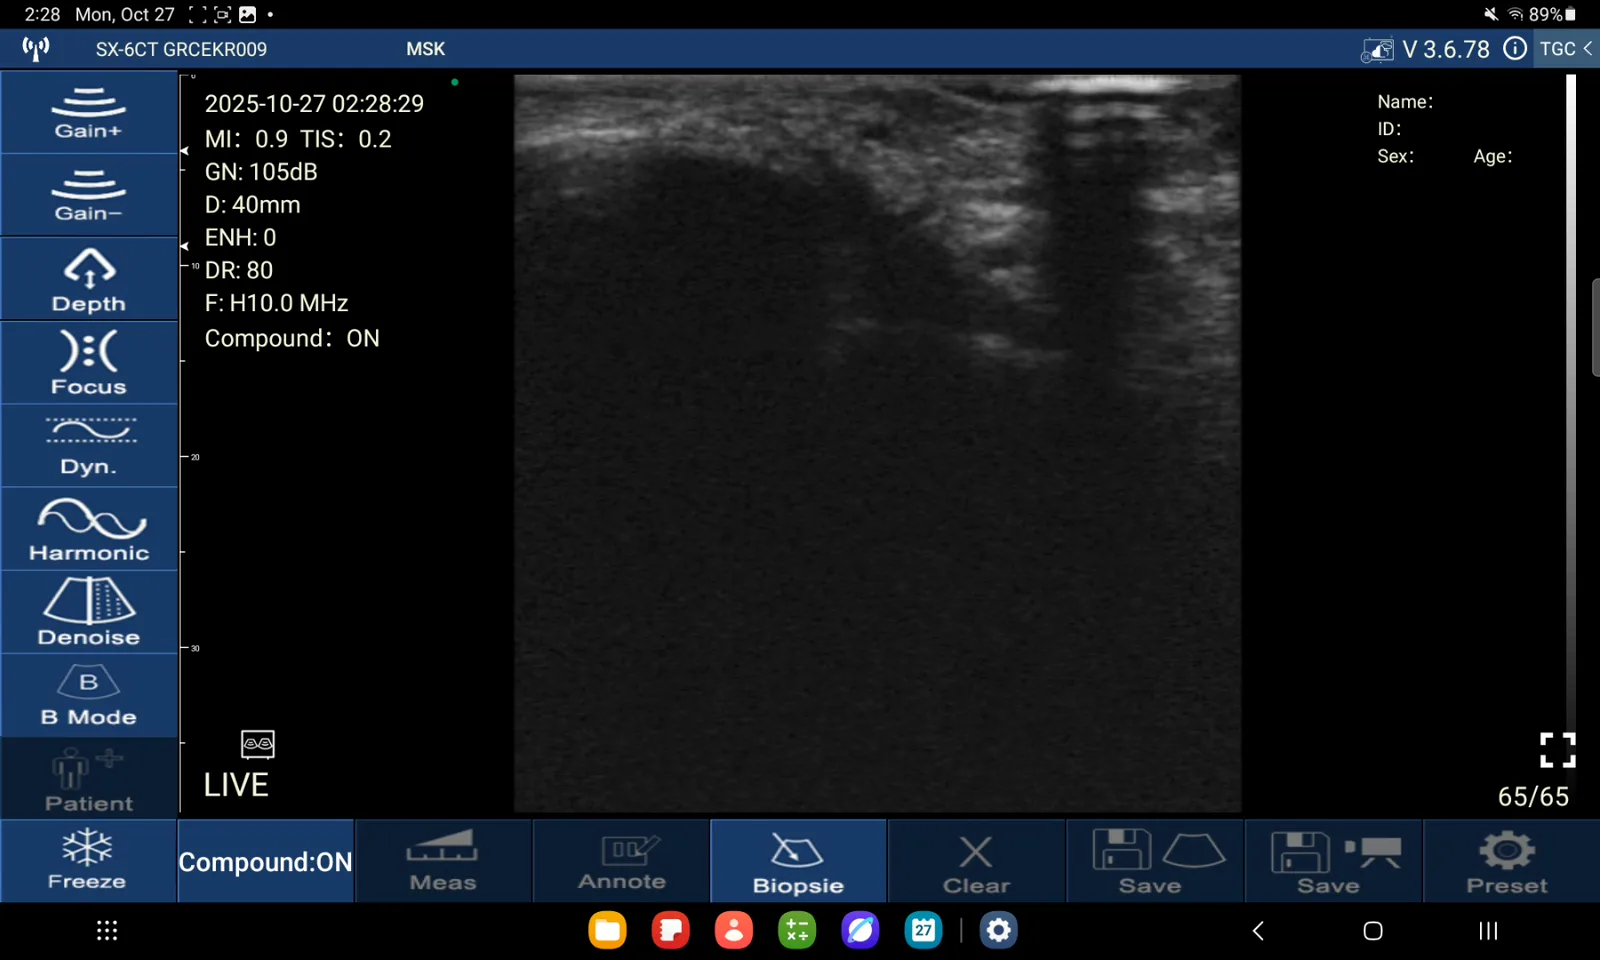Change the Focus position setting
The image size is (1600, 960).
[x=89, y=362]
